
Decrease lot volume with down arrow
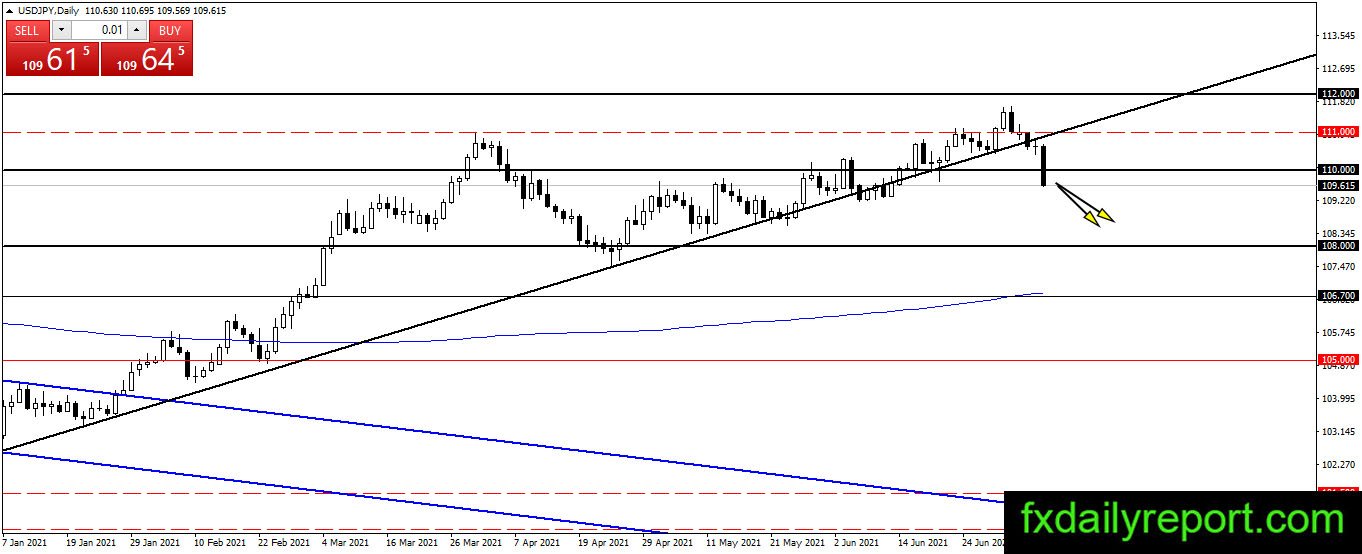point(60,30)
